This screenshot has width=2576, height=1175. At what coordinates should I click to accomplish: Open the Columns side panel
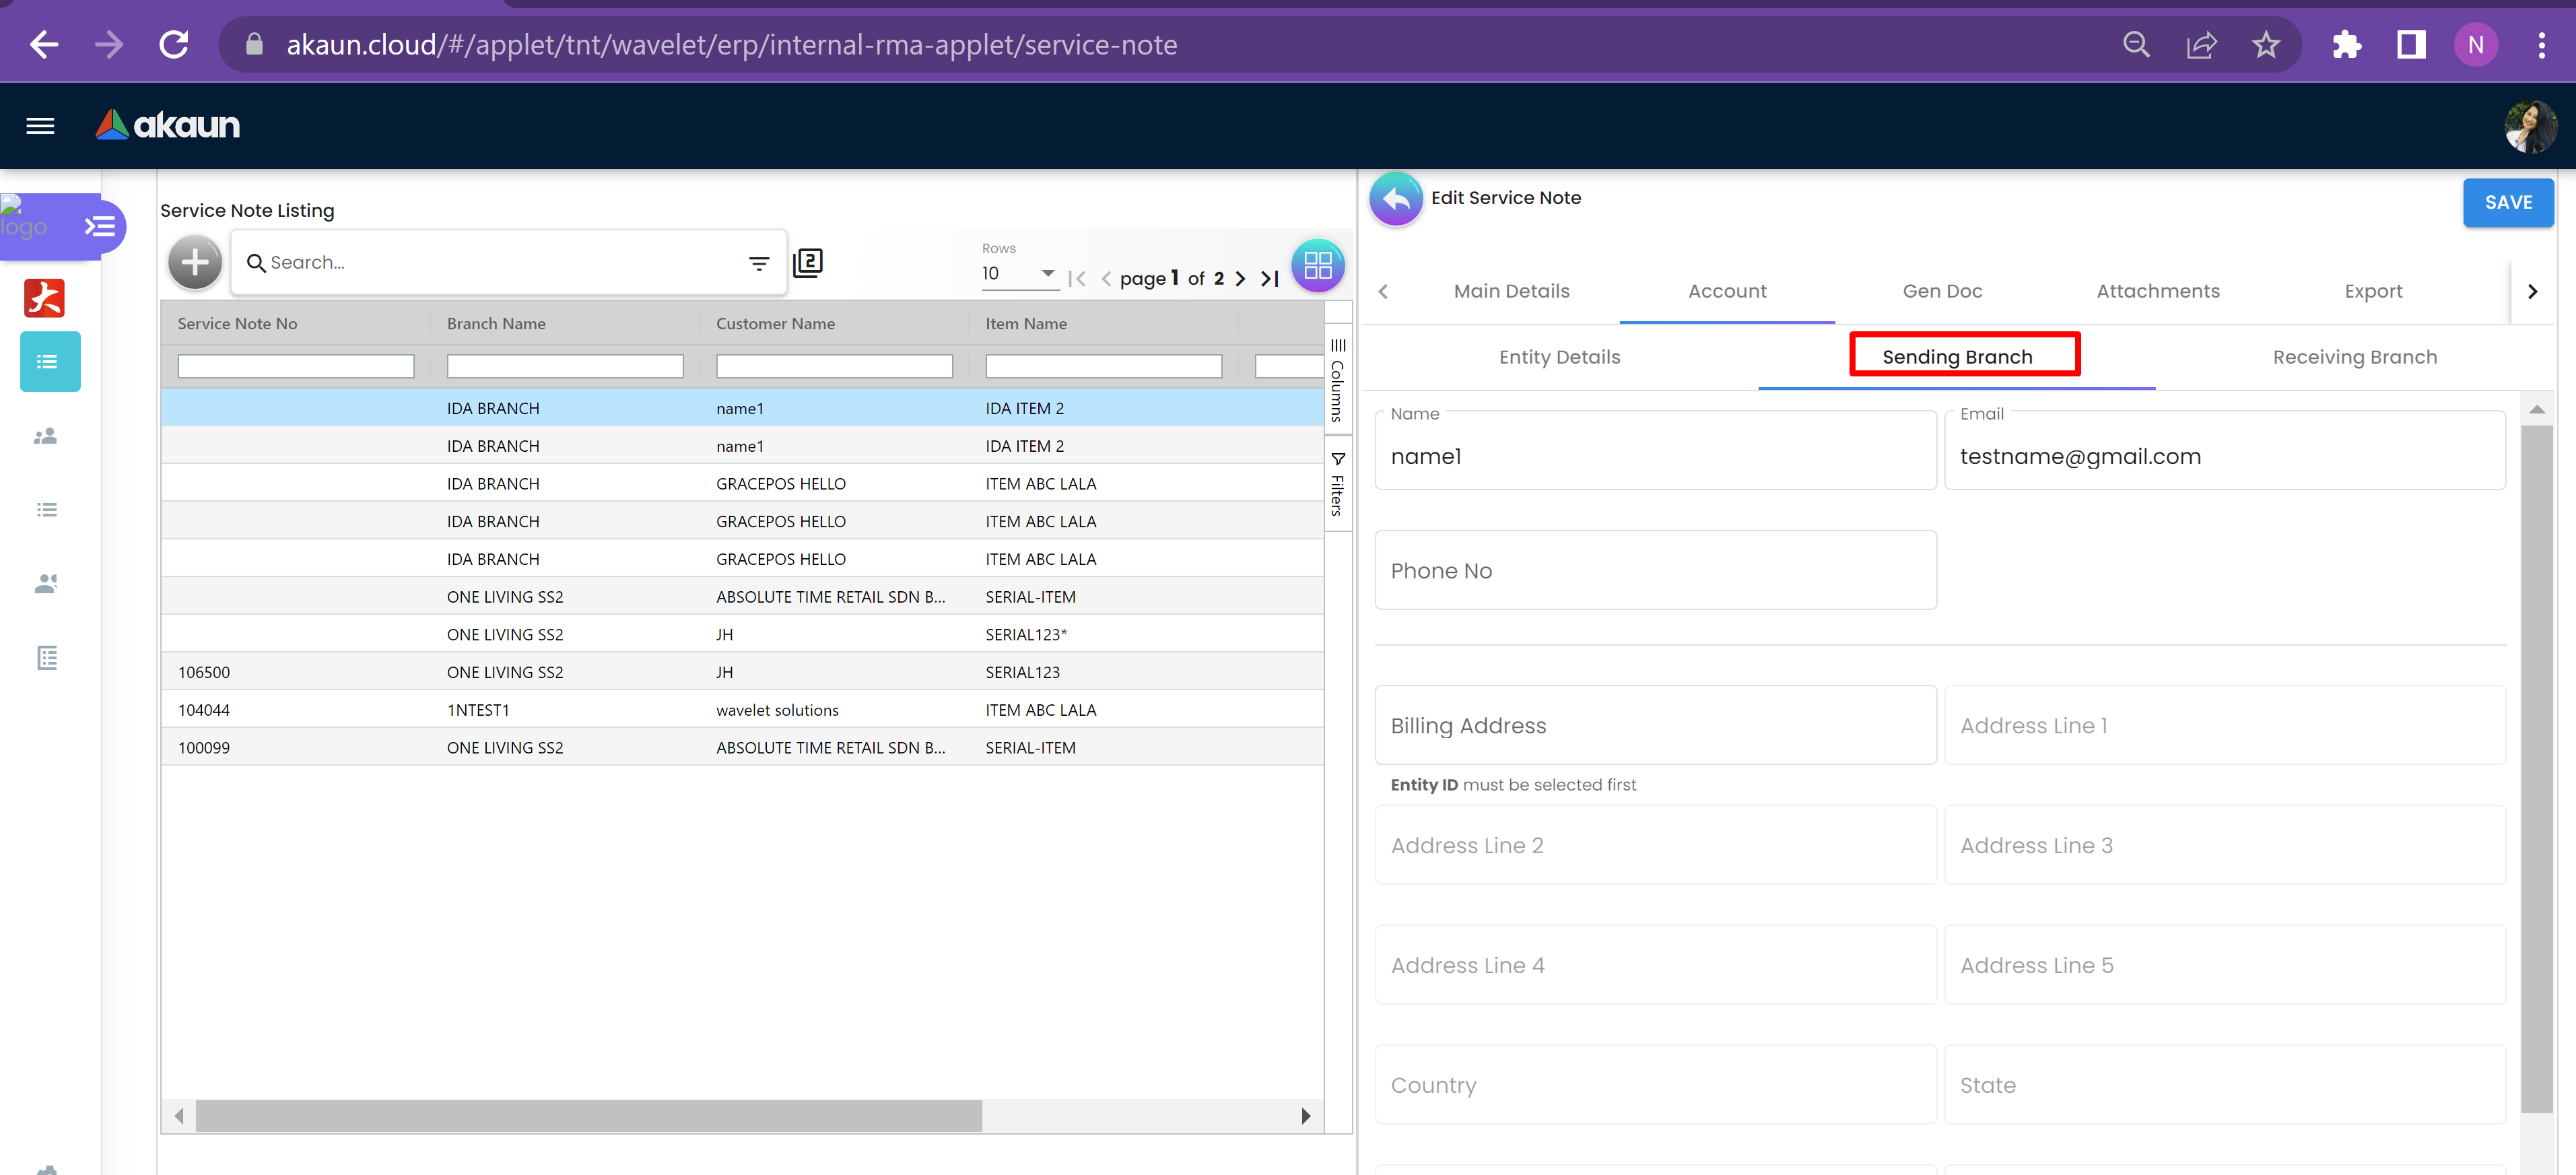point(1337,380)
